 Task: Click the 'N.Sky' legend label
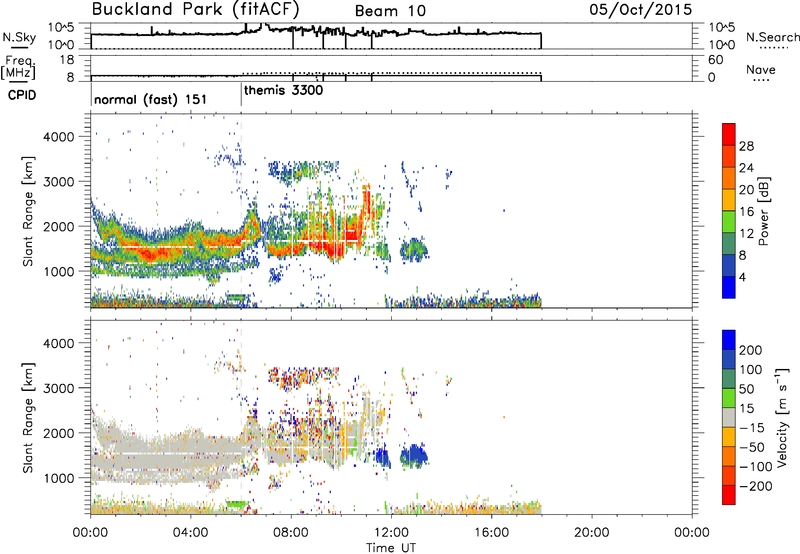click(x=19, y=37)
